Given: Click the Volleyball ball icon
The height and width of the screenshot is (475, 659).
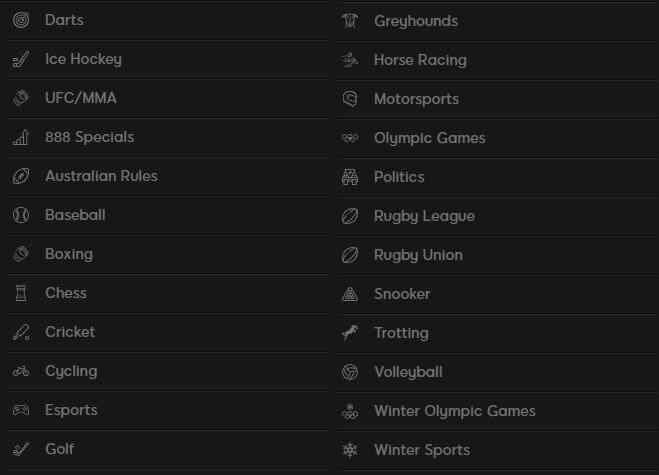Looking at the screenshot, I should [x=350, y=372].
